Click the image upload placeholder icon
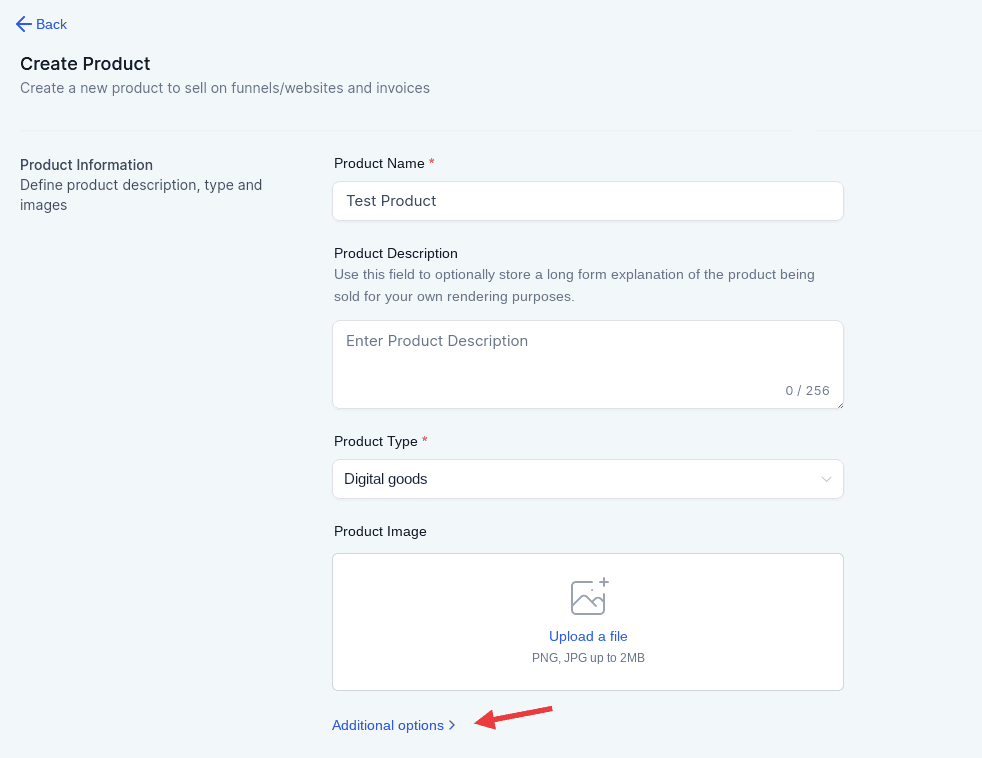 [x=589, y=596]
